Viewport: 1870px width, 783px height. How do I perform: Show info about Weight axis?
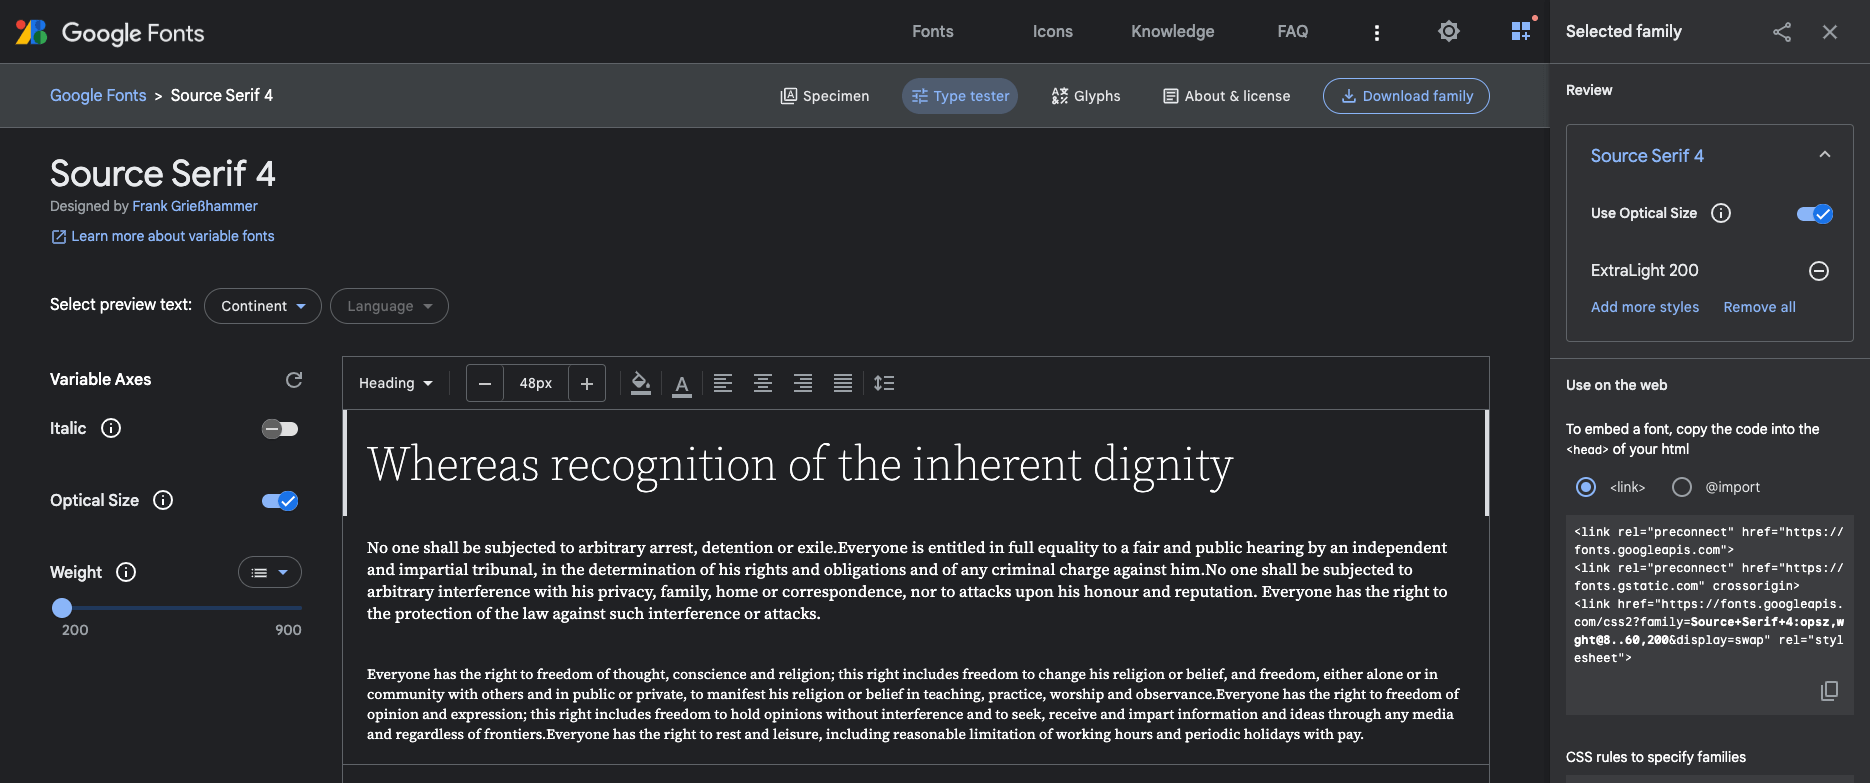point(126,572)
